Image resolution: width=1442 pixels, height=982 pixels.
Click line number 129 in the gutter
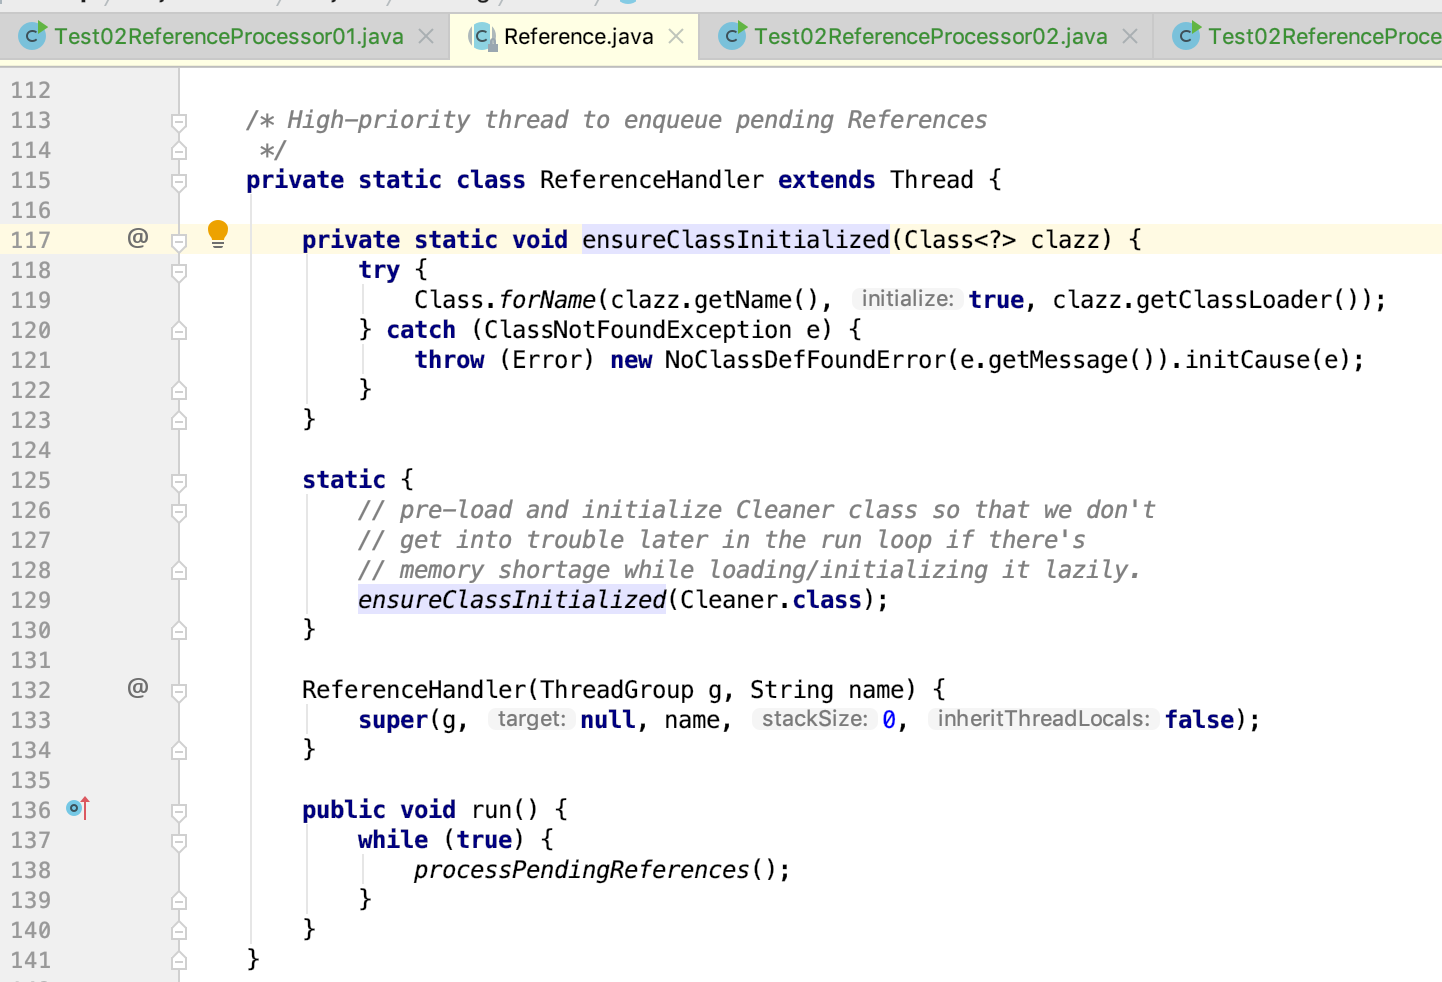(30, 600)
